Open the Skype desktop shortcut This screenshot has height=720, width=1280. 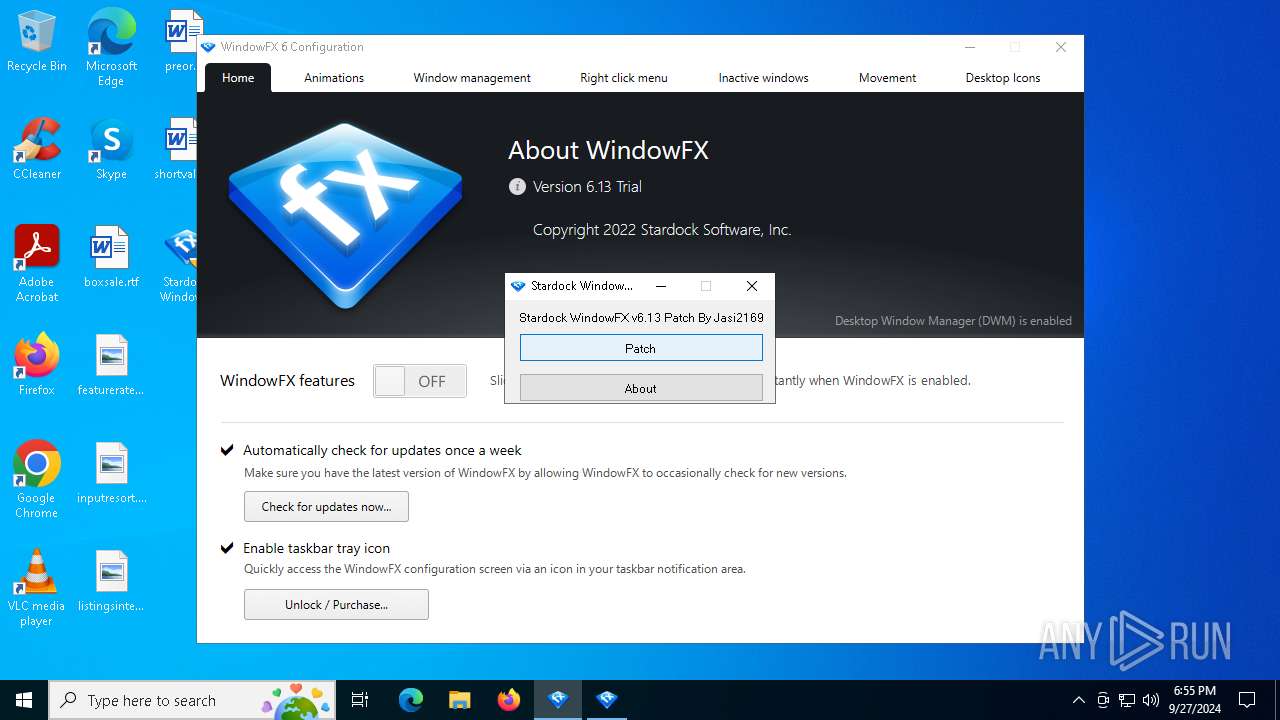111,150
